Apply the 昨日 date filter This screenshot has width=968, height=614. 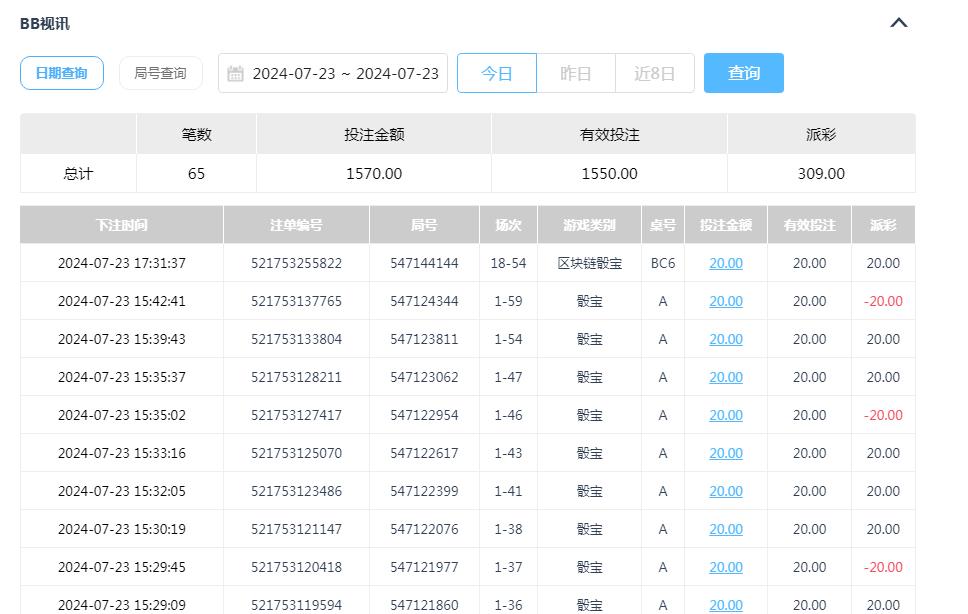(x=576, y=72)
